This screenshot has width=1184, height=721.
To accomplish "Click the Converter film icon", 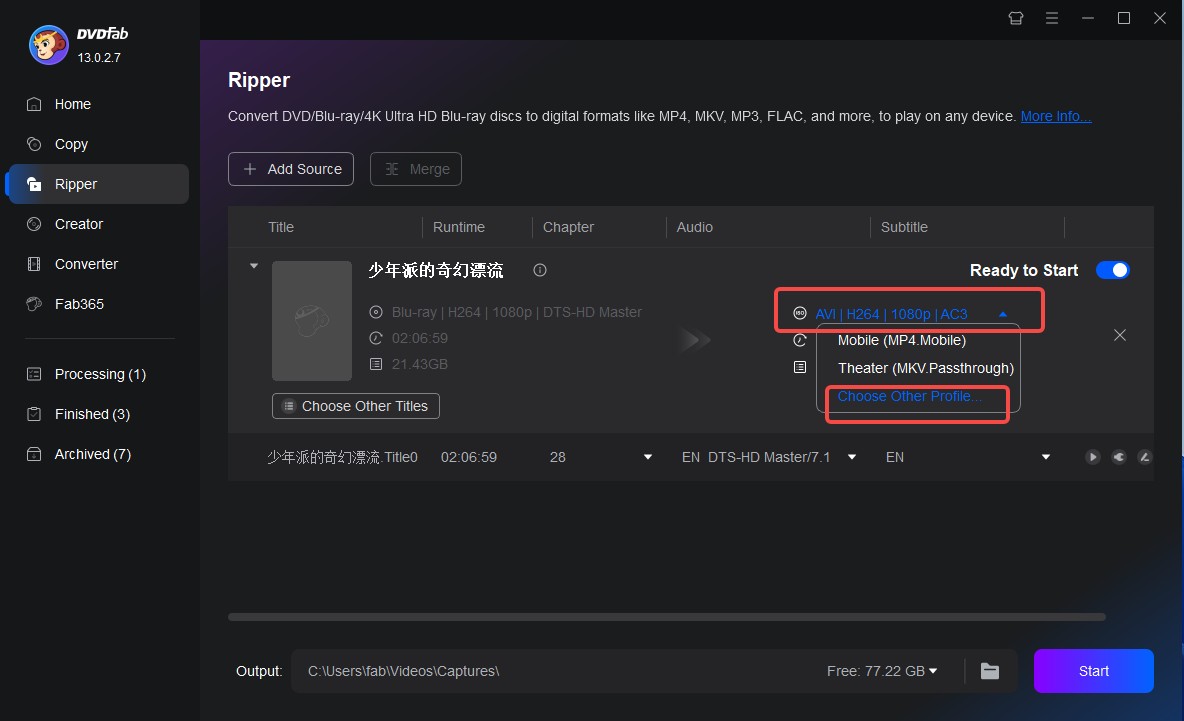I will pos(34,264).
